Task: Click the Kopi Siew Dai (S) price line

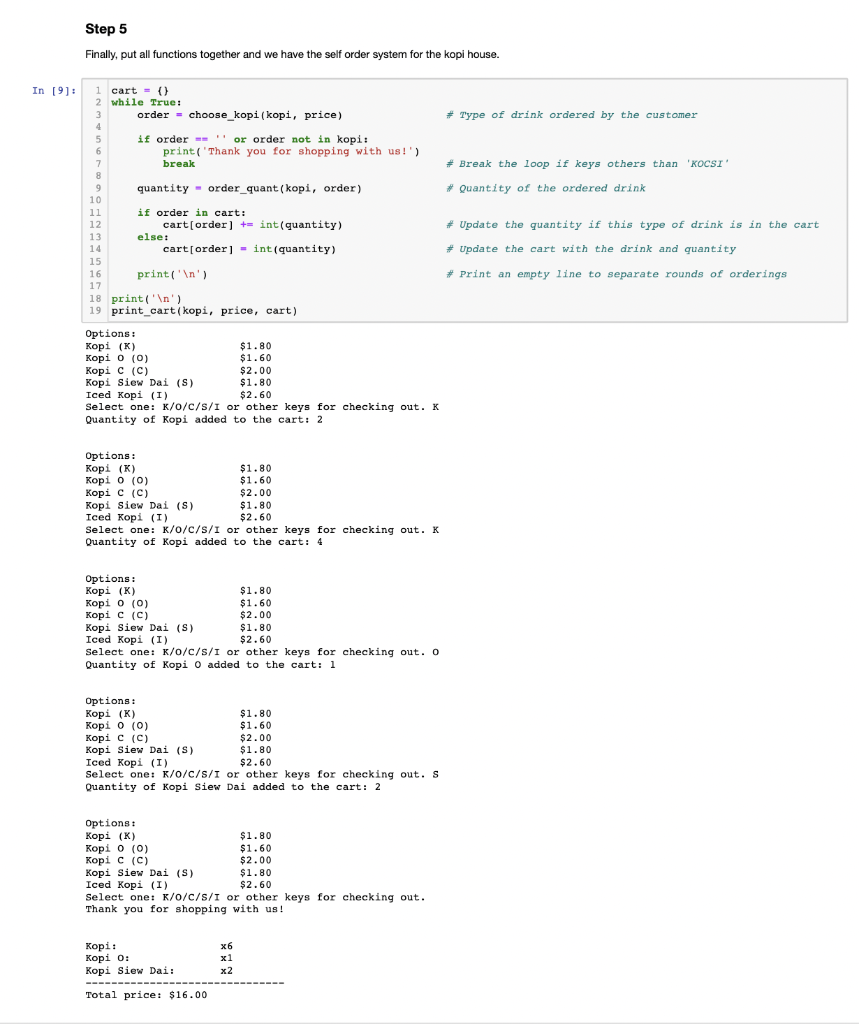Action: point(175,382)
